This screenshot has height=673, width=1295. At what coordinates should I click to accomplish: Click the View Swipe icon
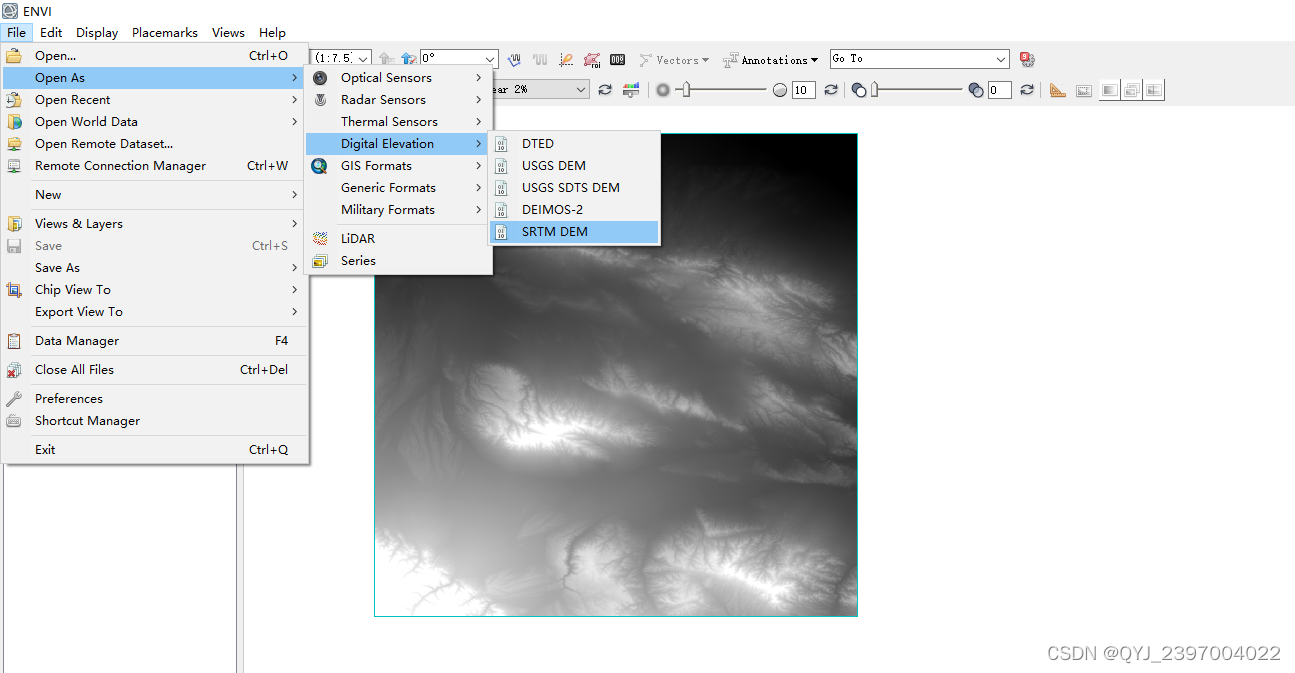[1155, 90]
